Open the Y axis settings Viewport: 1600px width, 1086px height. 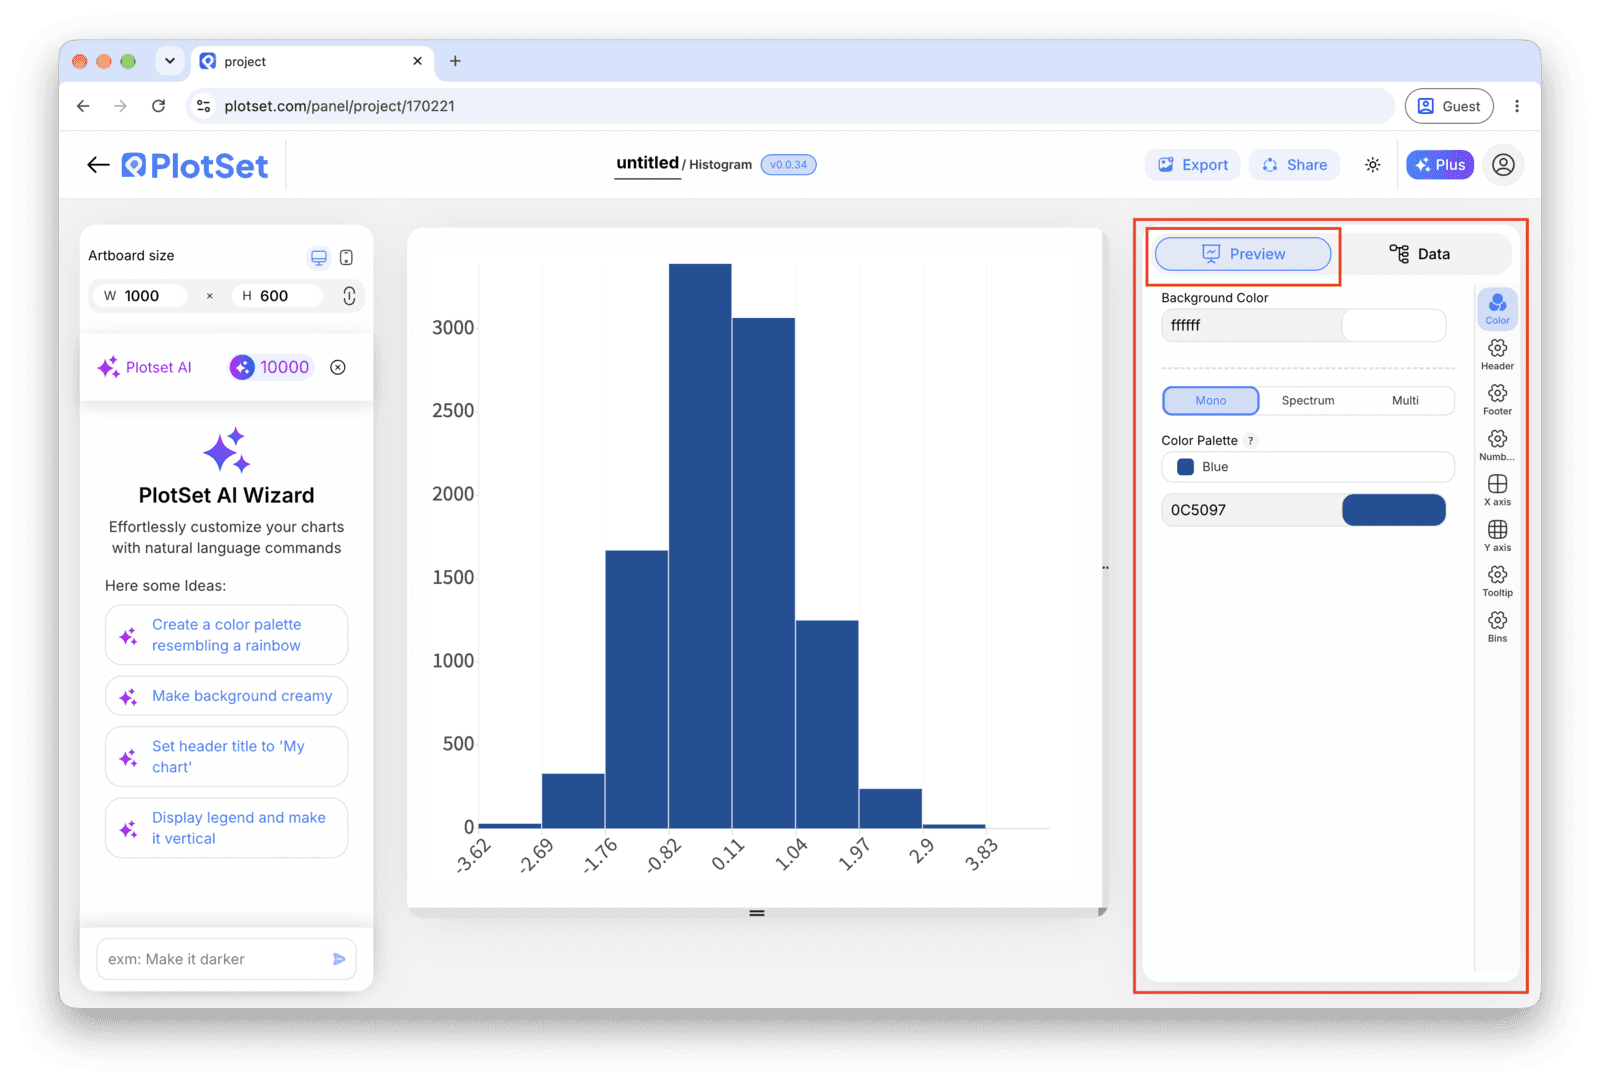[x=1497, y=535]
